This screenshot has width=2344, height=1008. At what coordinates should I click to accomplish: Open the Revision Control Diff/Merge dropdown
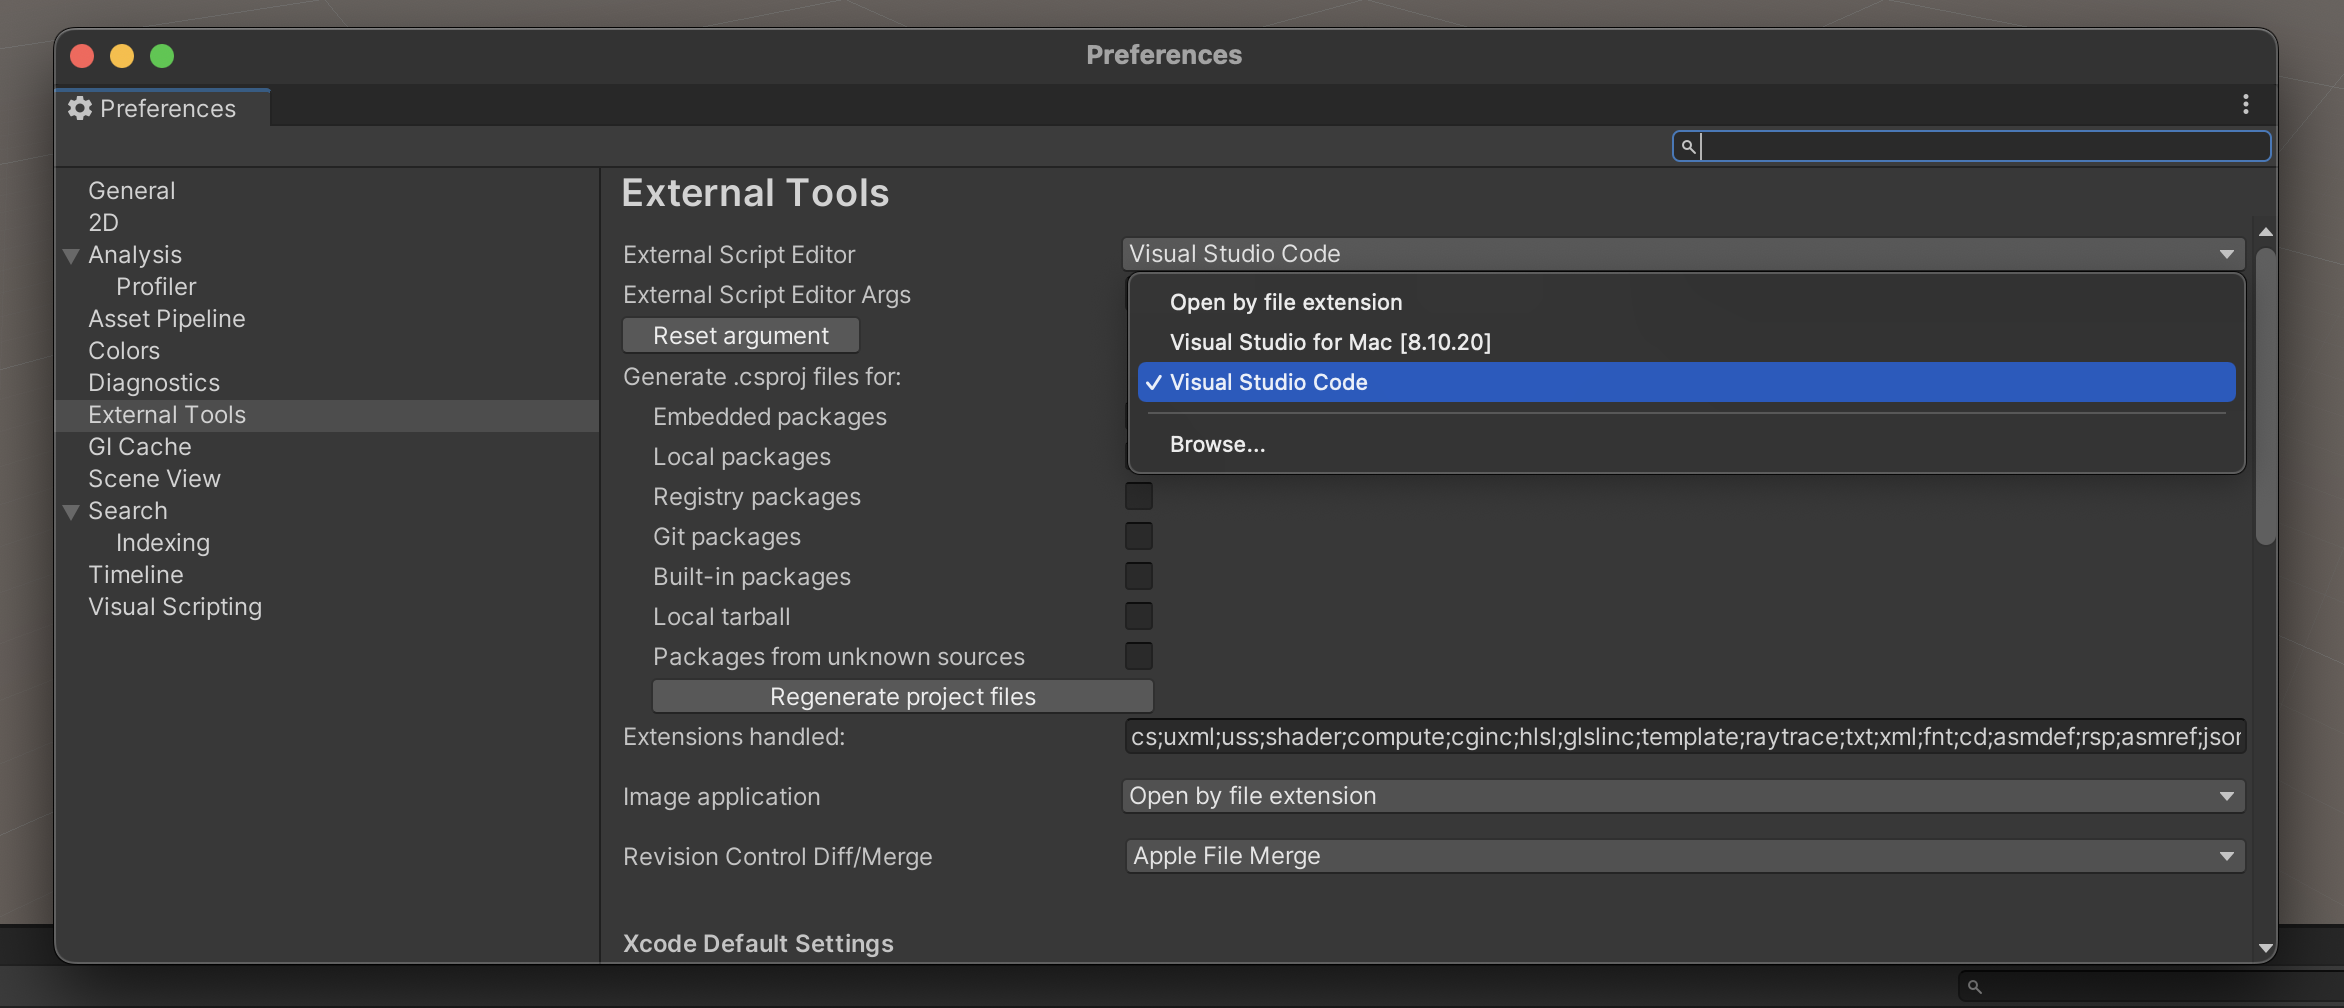pos(1685,856)
